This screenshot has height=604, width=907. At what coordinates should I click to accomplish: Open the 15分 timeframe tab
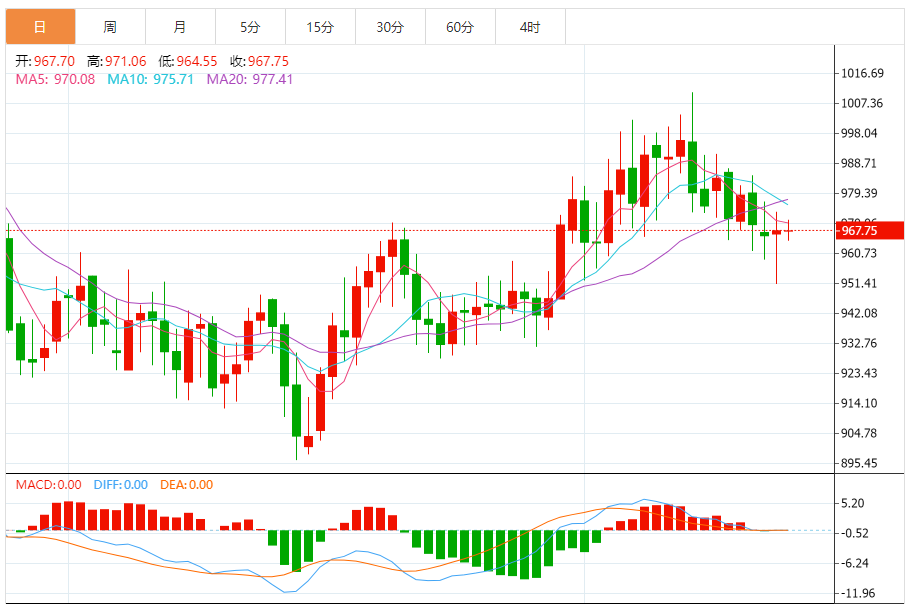click(320, 27)
